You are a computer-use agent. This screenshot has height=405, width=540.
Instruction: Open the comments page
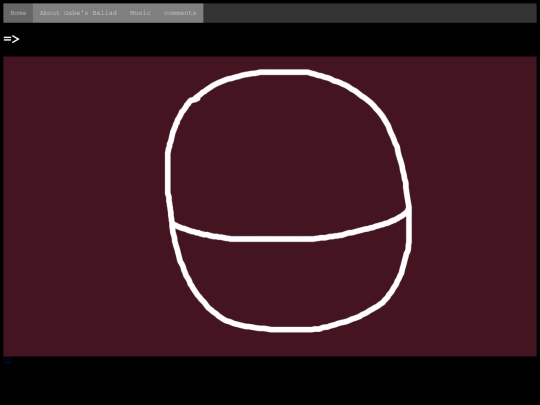[x=180, y=13]
